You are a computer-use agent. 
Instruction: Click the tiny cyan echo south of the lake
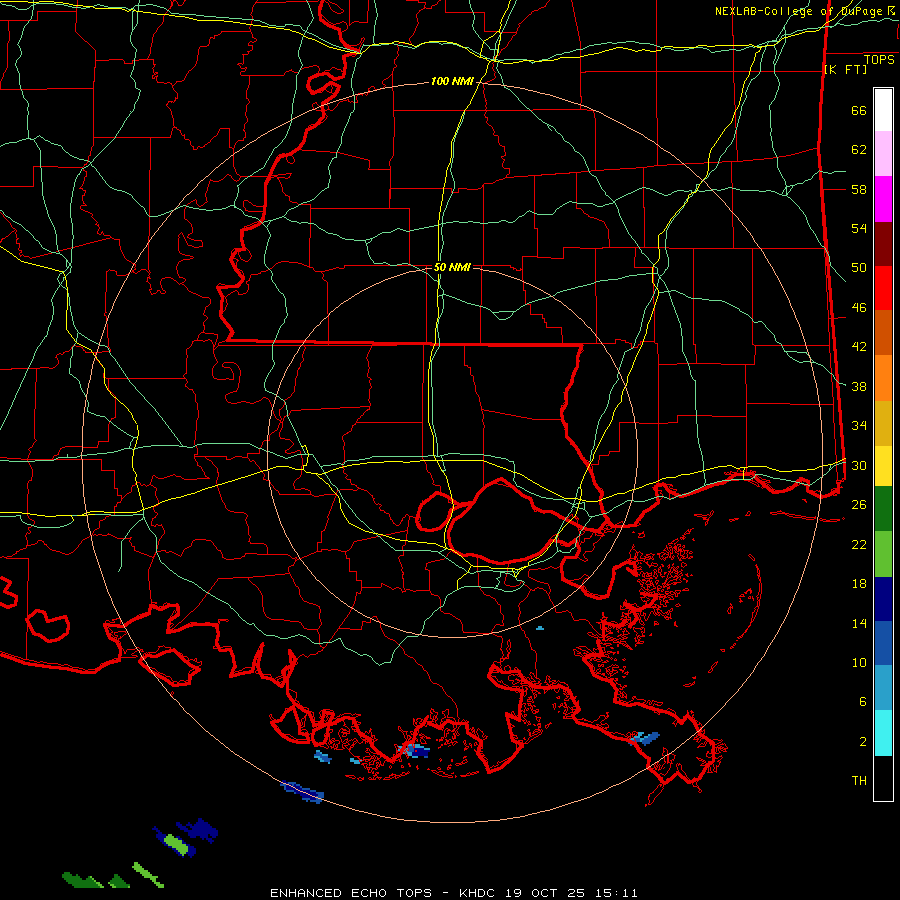tap(540, 629)
